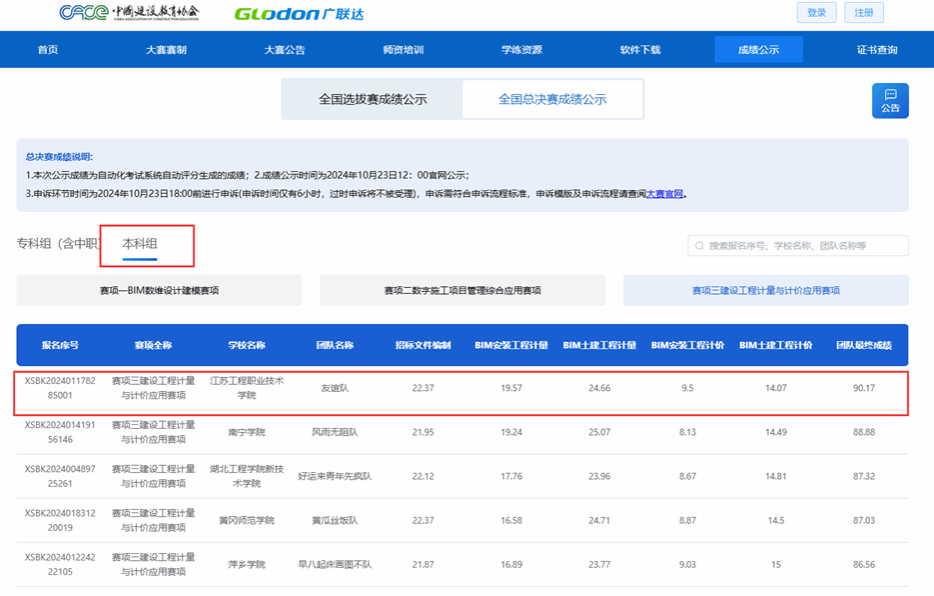Screen dimensions: 934x596
Task: Click the CACE 中国建设教育协会 logo
Action: pos(129,13)
